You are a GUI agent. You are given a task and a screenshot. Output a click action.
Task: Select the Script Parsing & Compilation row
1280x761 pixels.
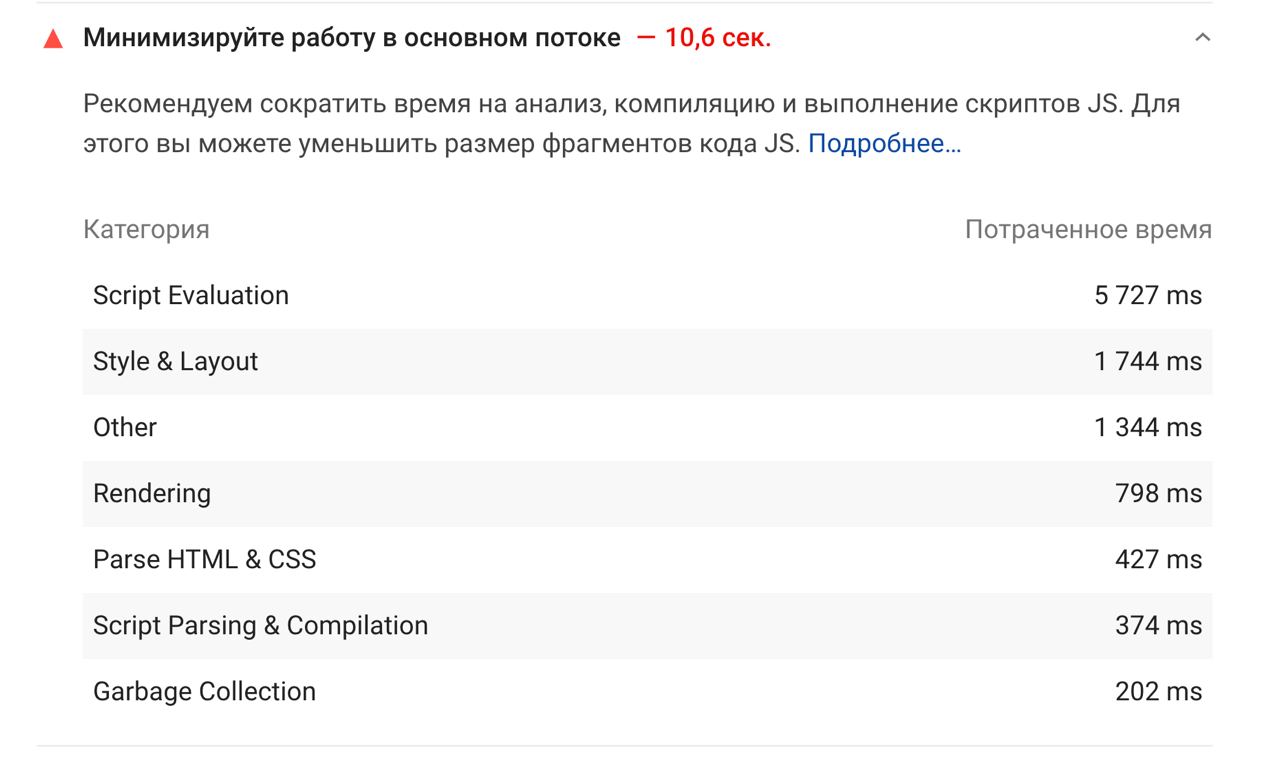[x=647, y=626]
